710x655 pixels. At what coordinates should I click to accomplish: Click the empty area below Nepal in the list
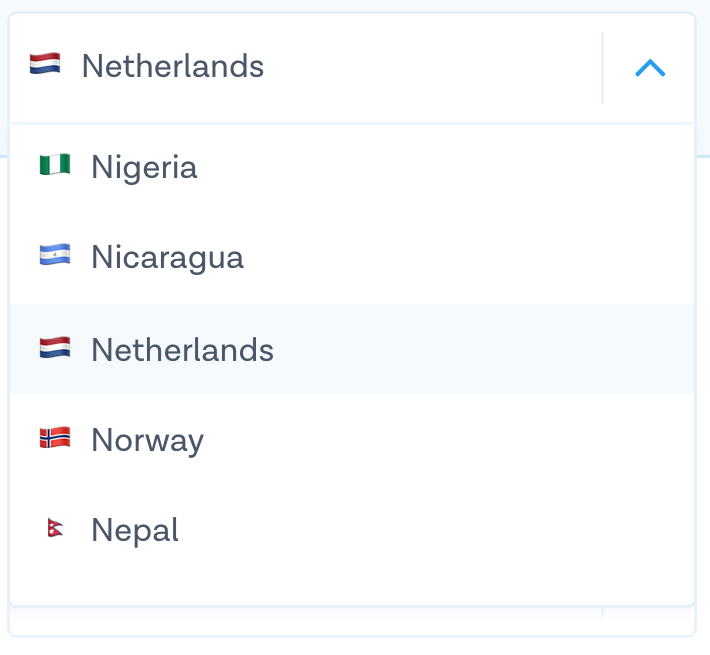350,585
